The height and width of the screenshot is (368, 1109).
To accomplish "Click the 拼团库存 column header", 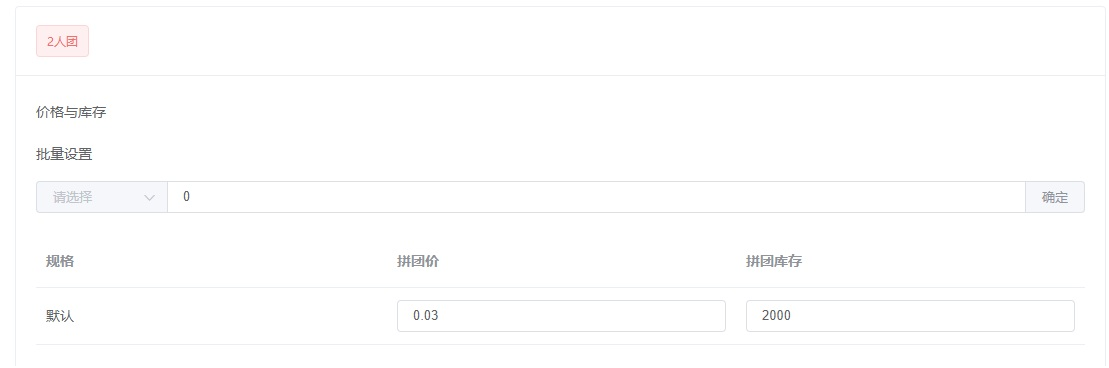I will 774,261.
